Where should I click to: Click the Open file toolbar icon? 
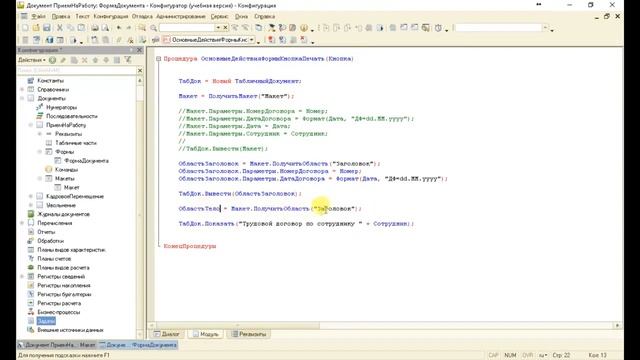36,28
